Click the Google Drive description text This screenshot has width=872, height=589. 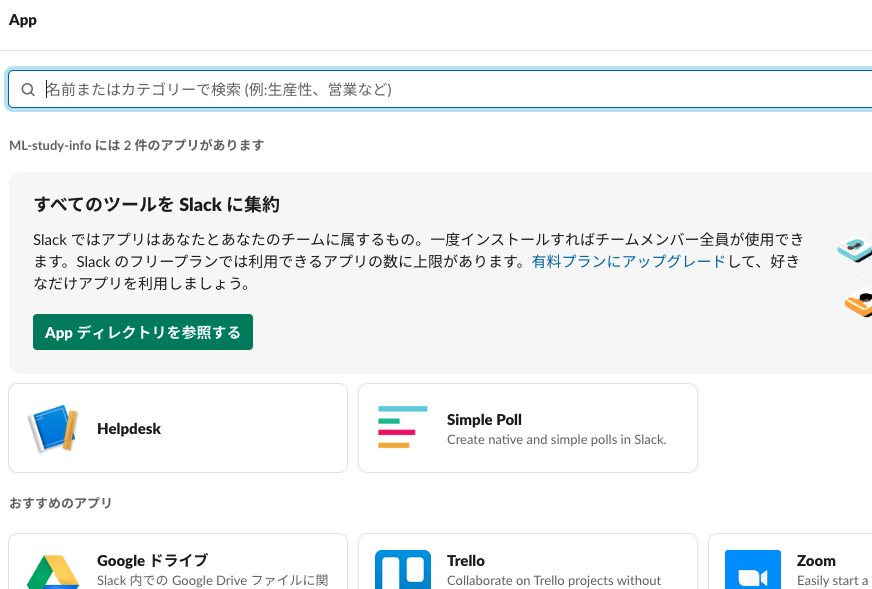212,581
